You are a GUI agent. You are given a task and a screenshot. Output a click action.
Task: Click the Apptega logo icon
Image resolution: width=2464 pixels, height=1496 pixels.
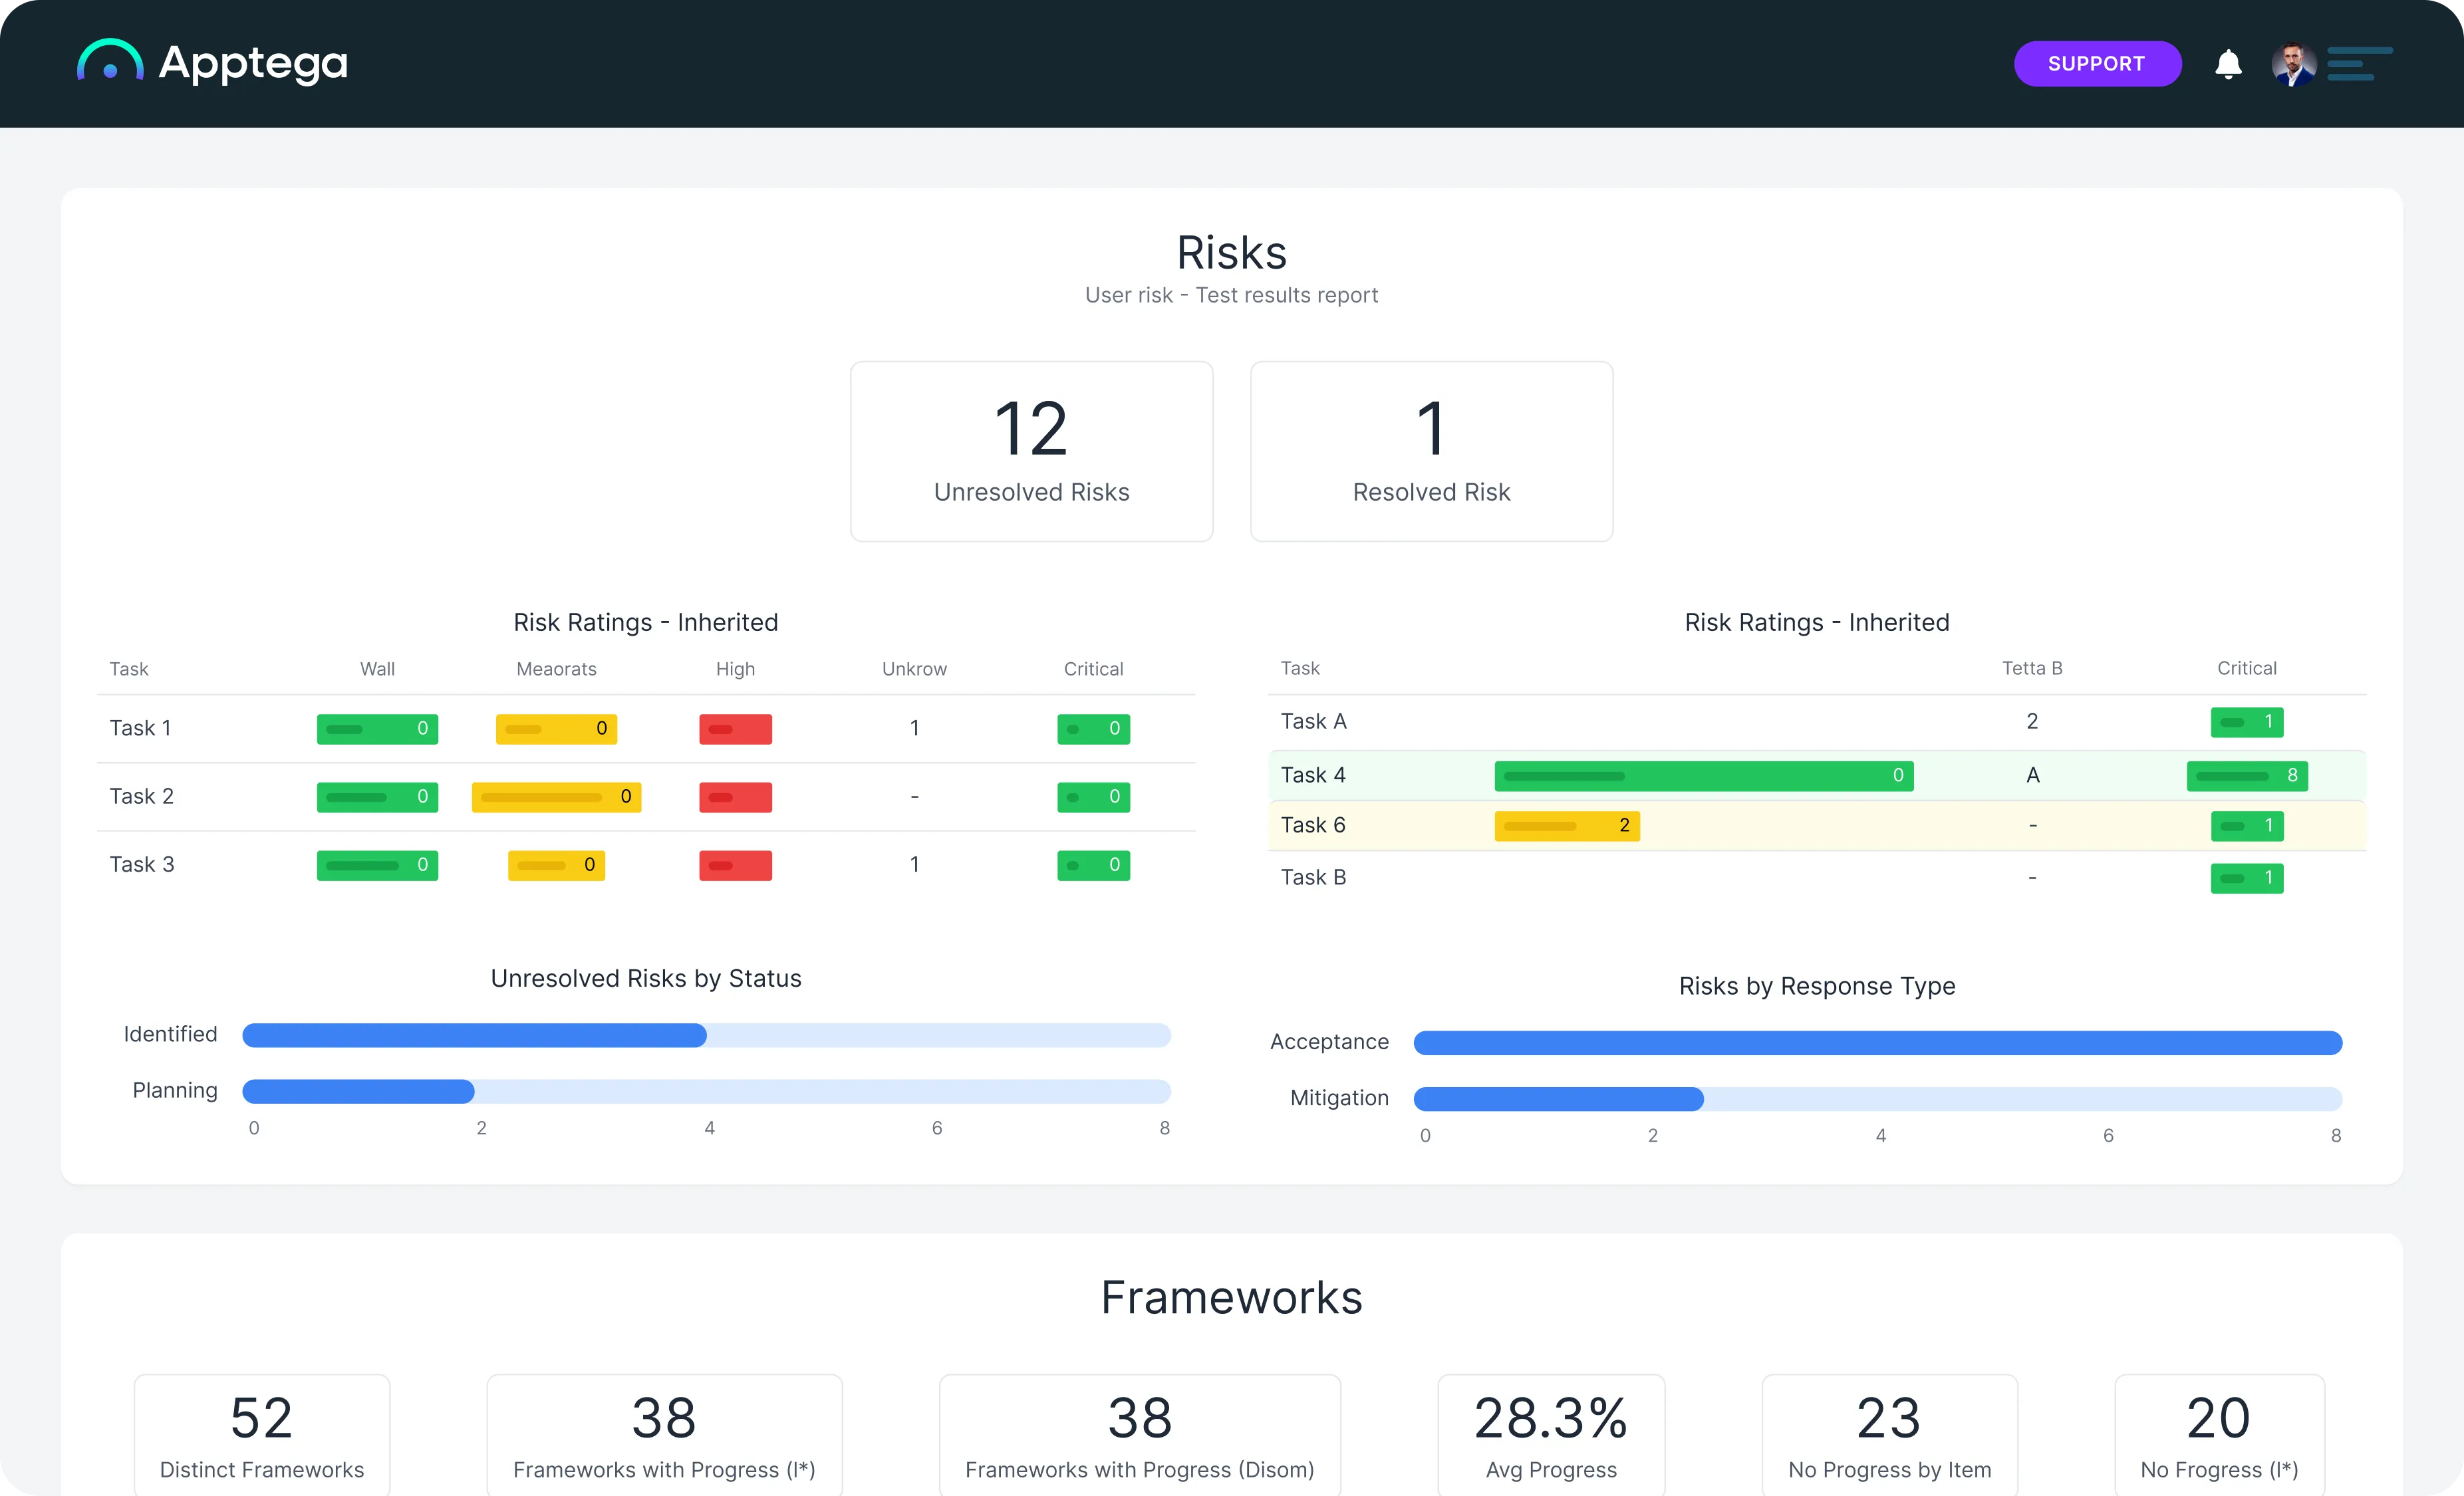click(x=110, y=61)
